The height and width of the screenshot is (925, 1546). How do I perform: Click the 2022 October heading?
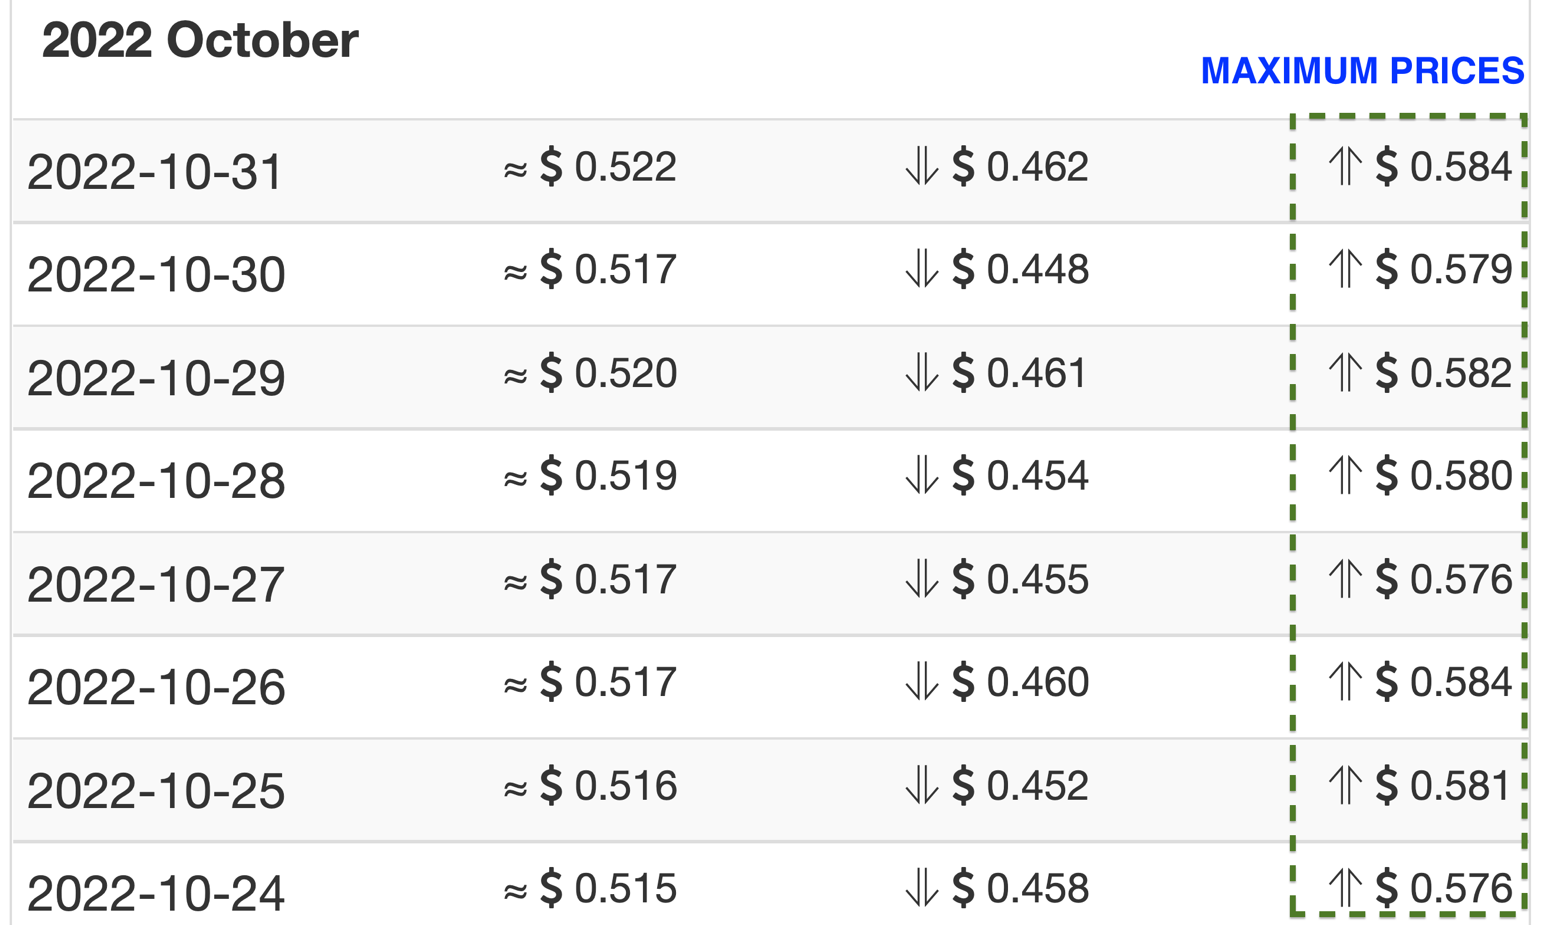[200, 41]
